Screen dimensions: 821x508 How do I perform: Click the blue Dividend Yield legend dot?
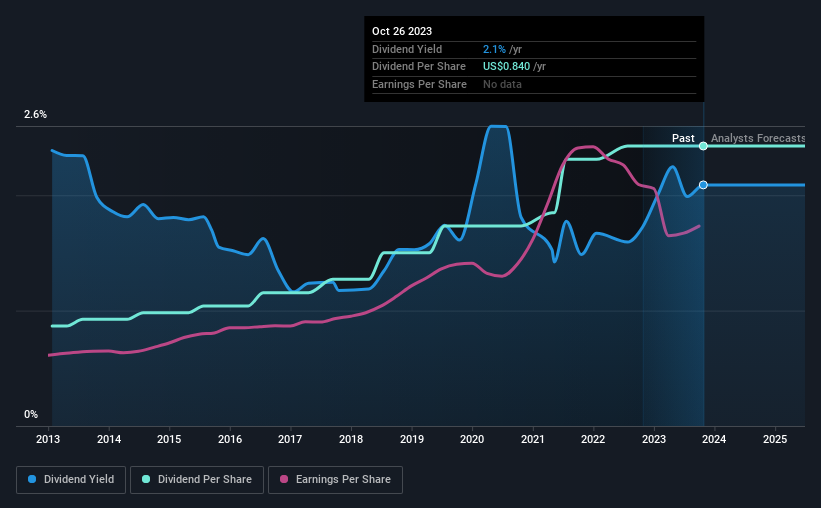pos(32,479)
